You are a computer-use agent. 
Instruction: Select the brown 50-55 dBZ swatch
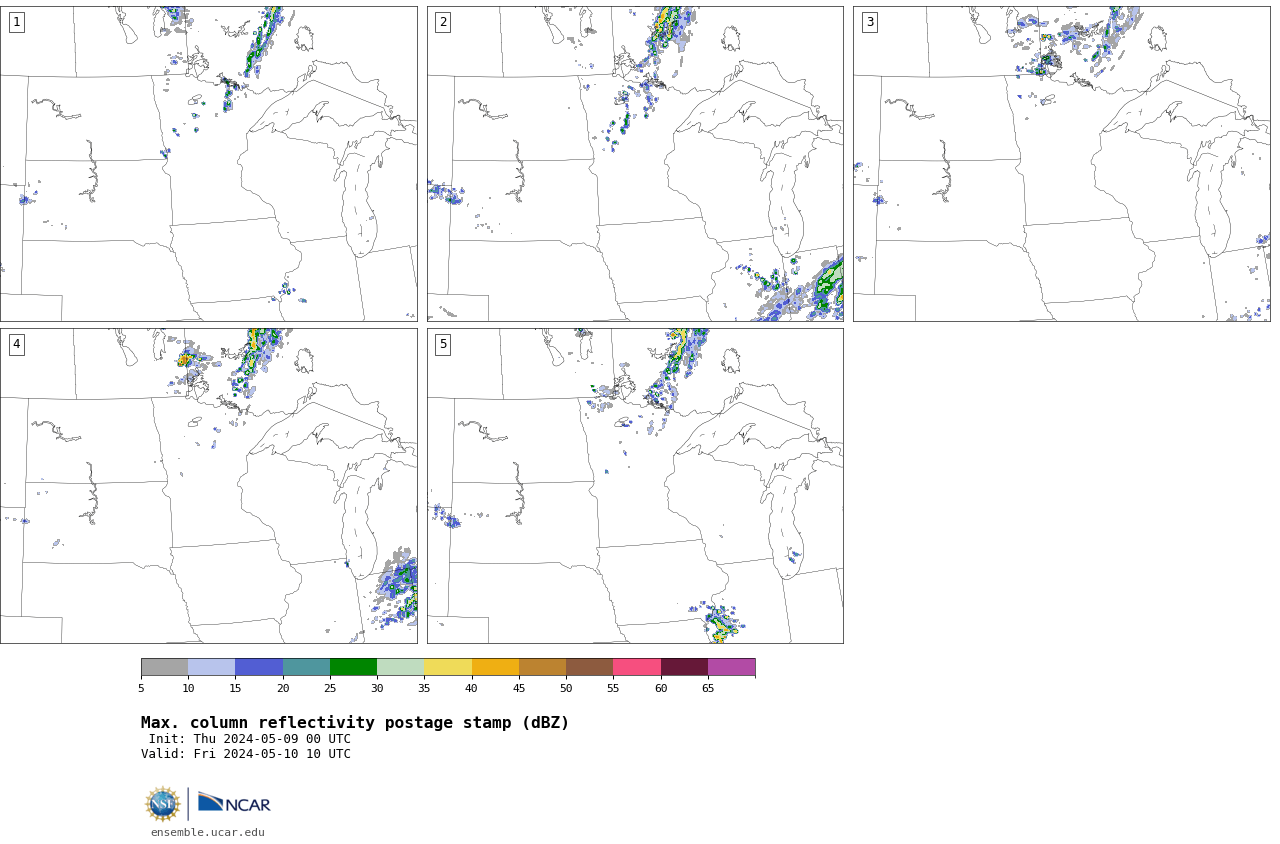589,667
